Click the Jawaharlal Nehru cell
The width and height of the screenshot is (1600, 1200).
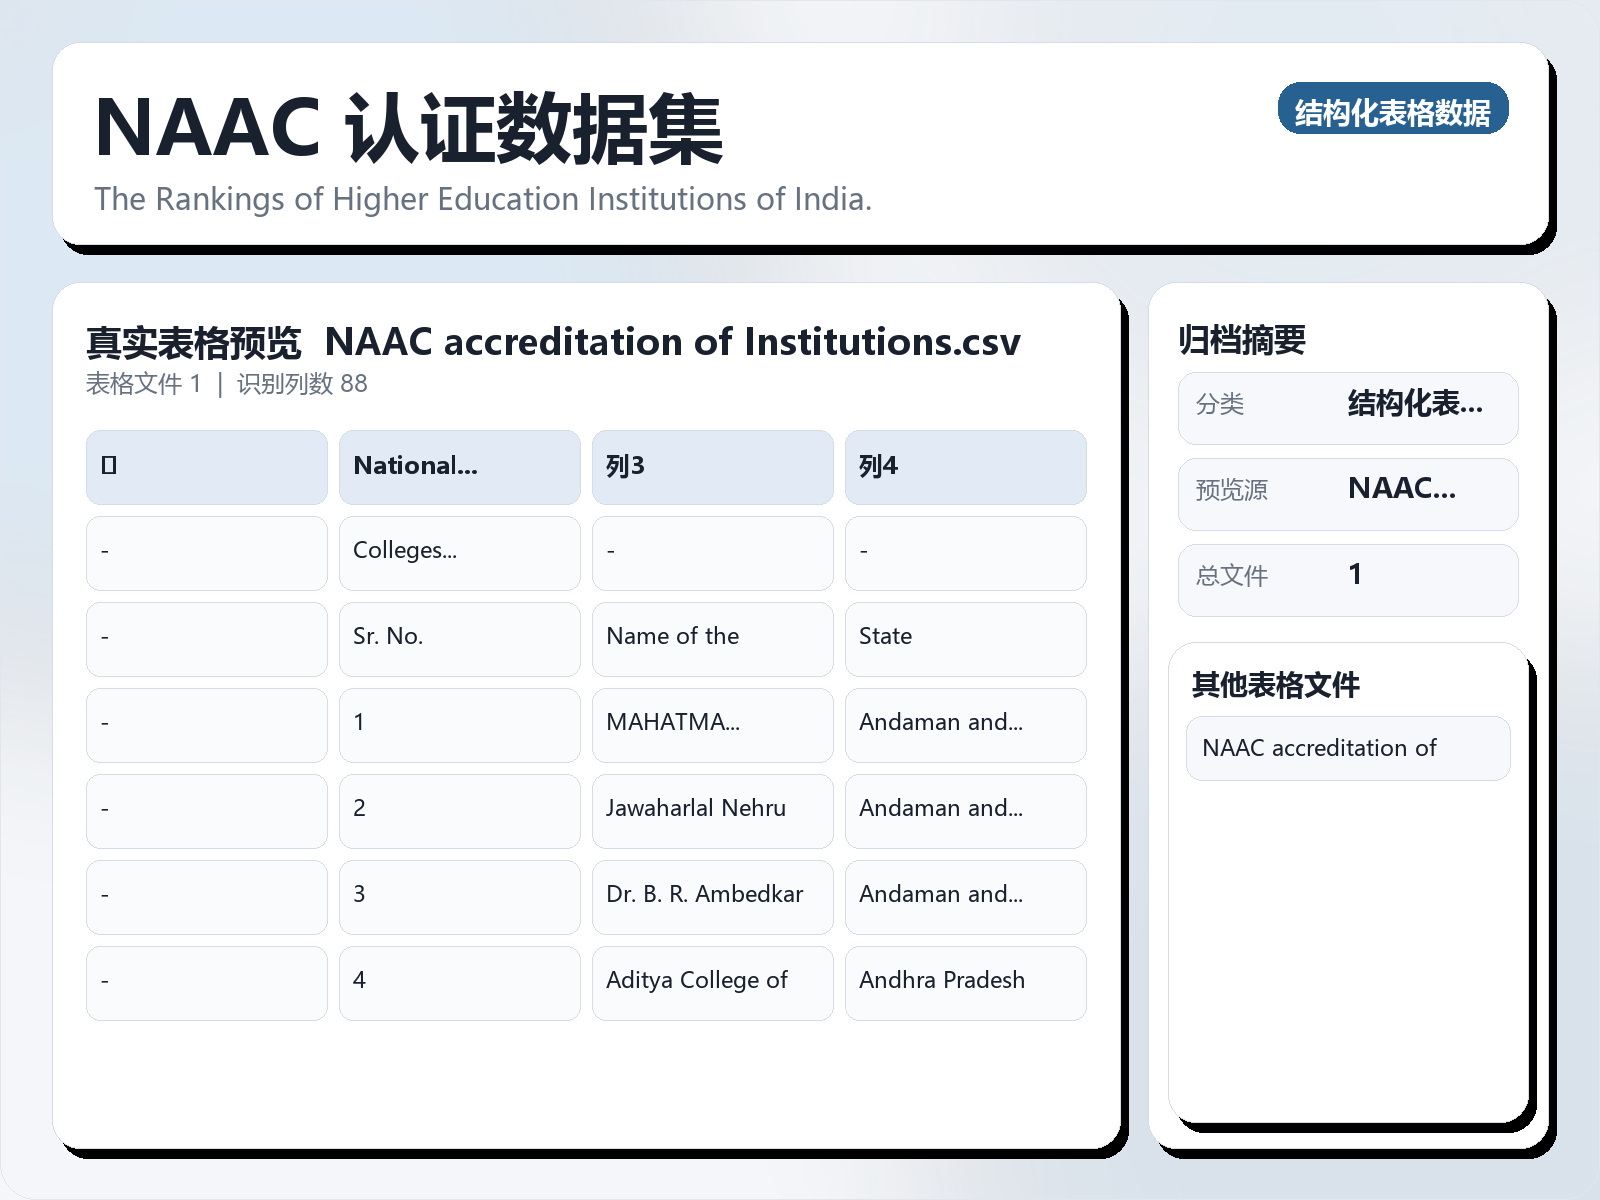[x=712, y=811]
